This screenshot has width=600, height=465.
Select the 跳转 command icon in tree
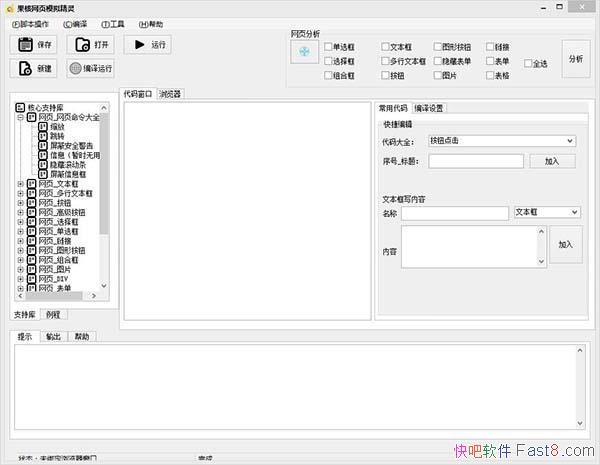pyautogui.click(x=42, y=137)
